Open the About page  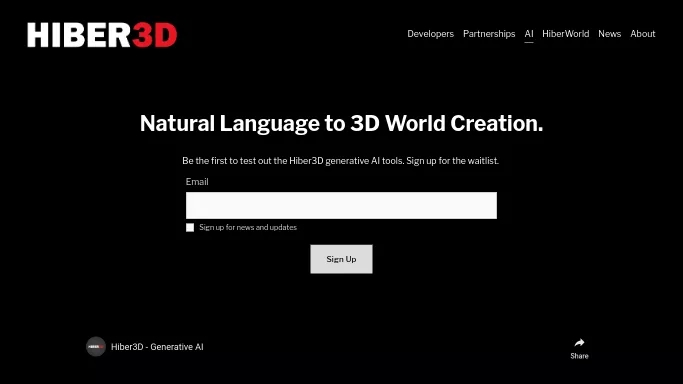pyautogui.click(x=642, y=34)
